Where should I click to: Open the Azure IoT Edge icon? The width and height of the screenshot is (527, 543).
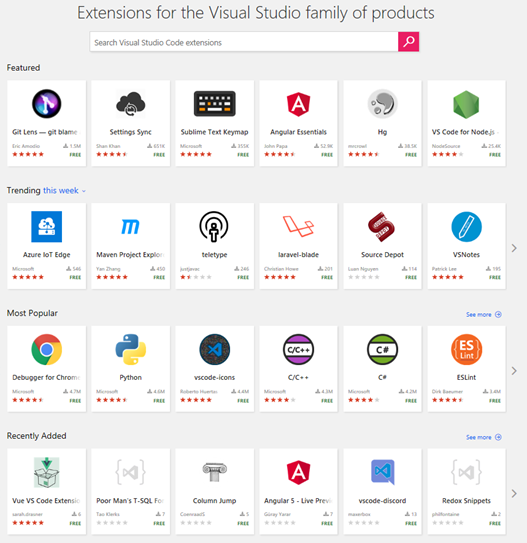[46, 226]
